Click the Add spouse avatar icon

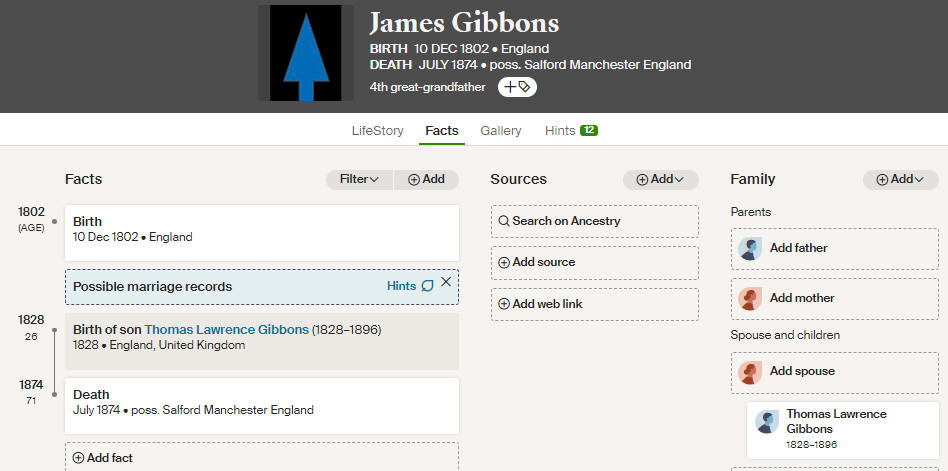750,372
